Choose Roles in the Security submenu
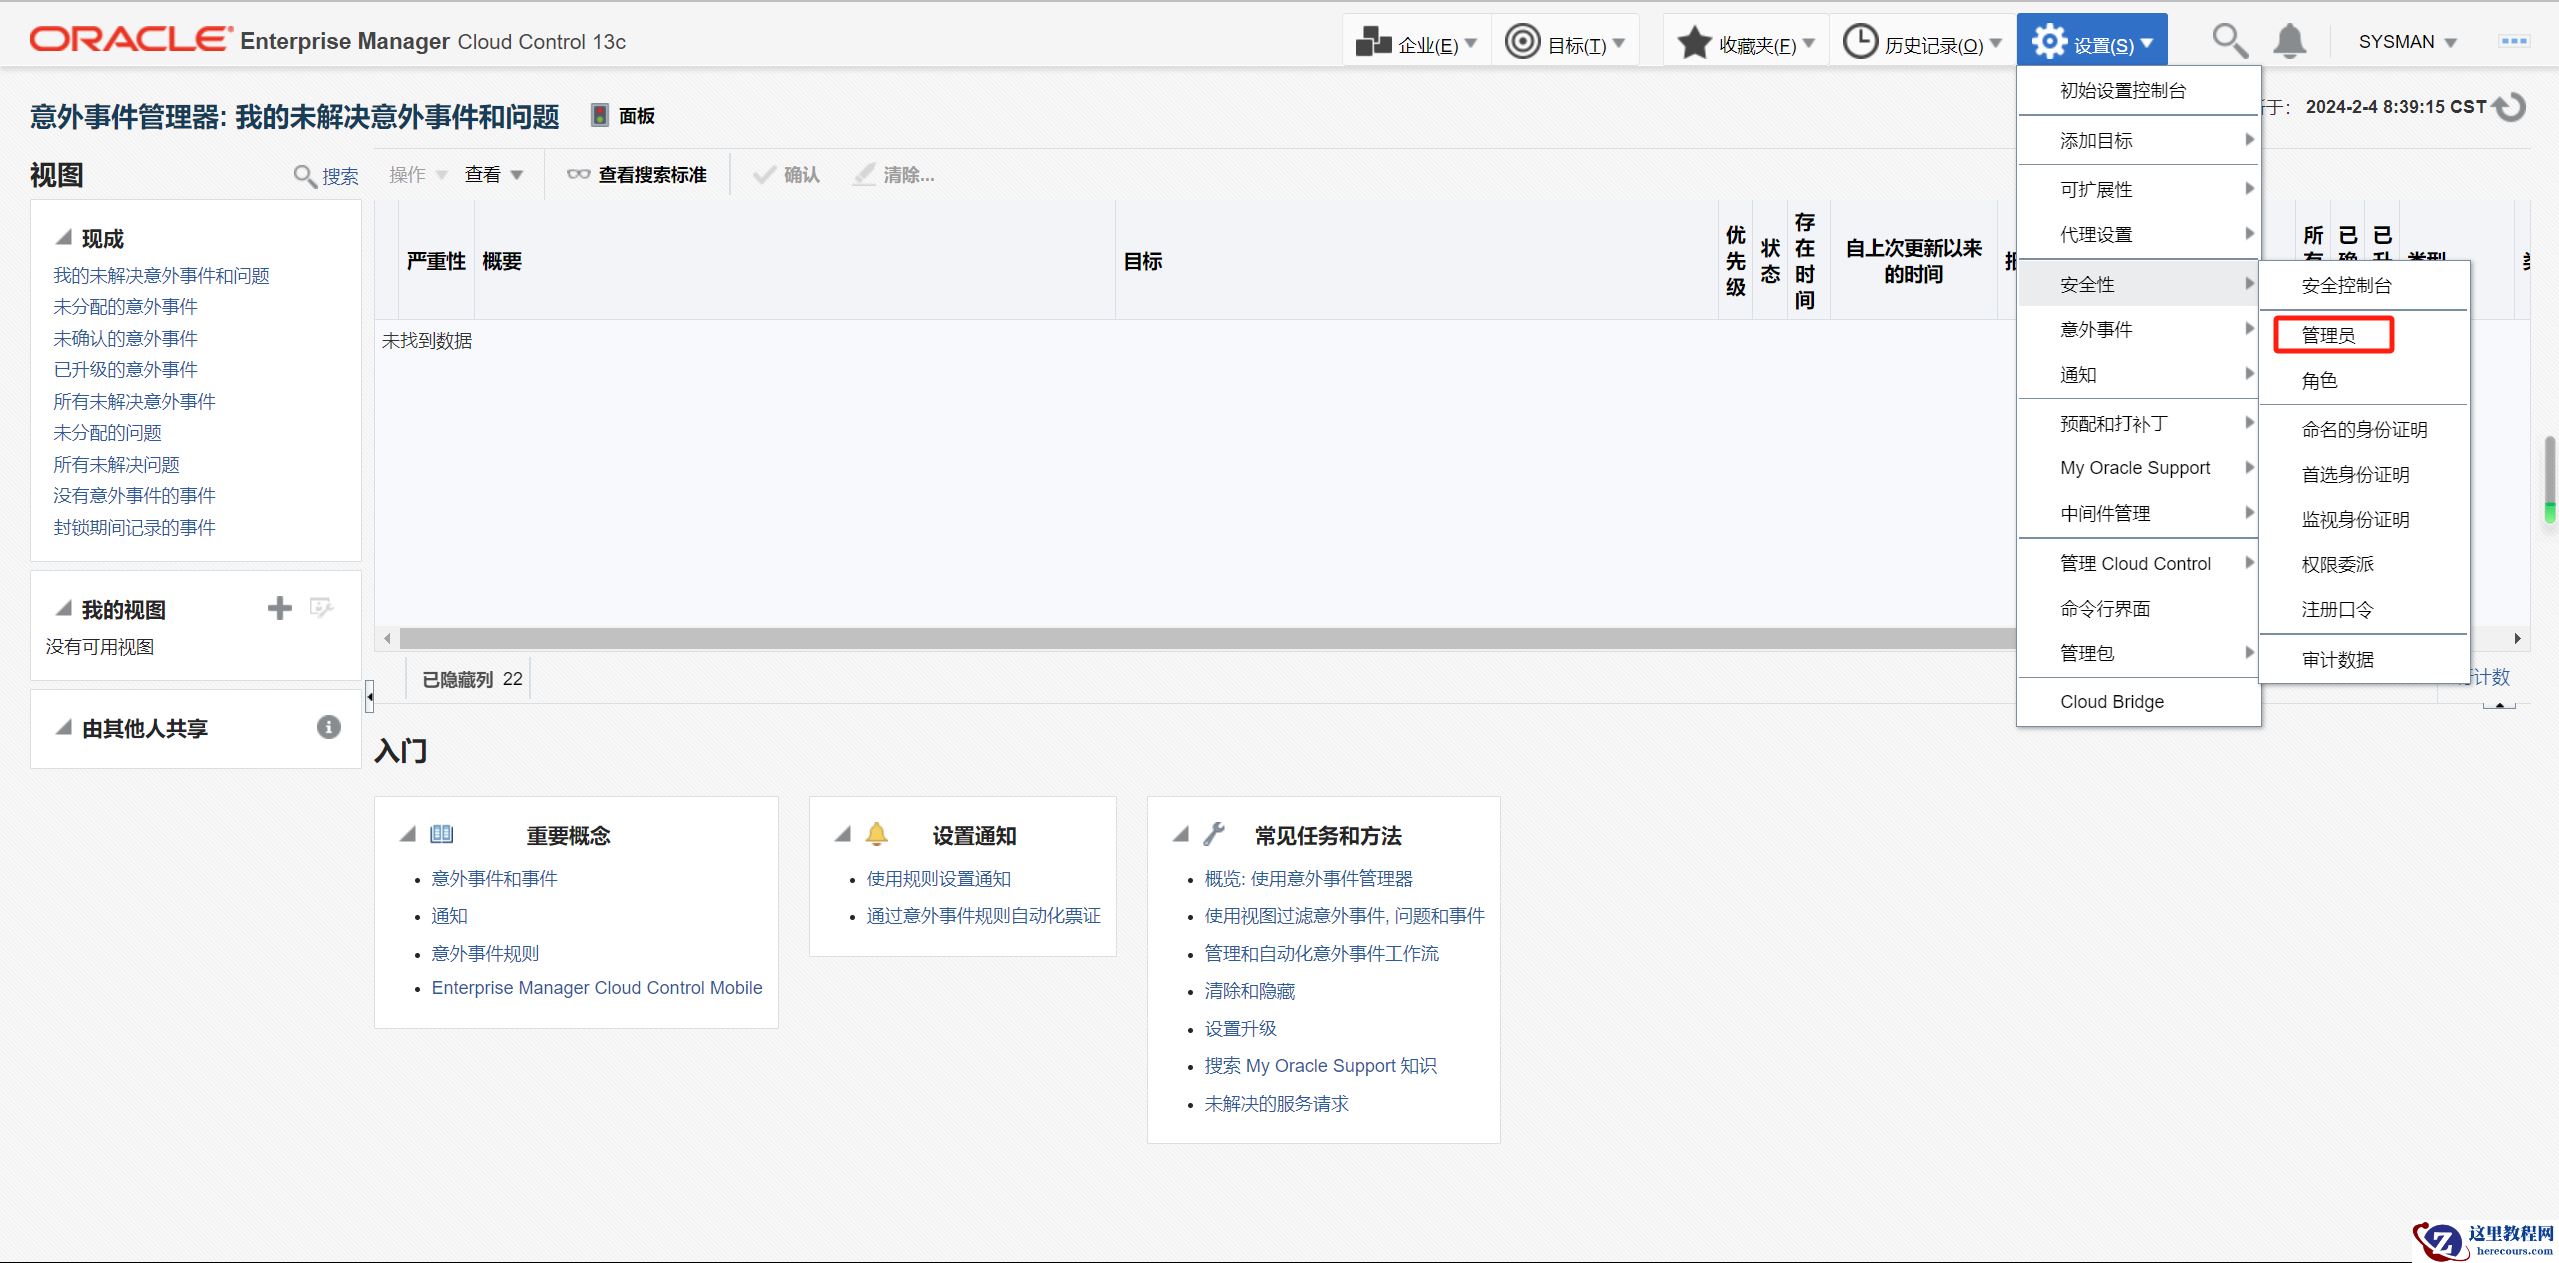Image resolution: width=2559 pixels, height=1263 pixels. [x=2319, y=381]
